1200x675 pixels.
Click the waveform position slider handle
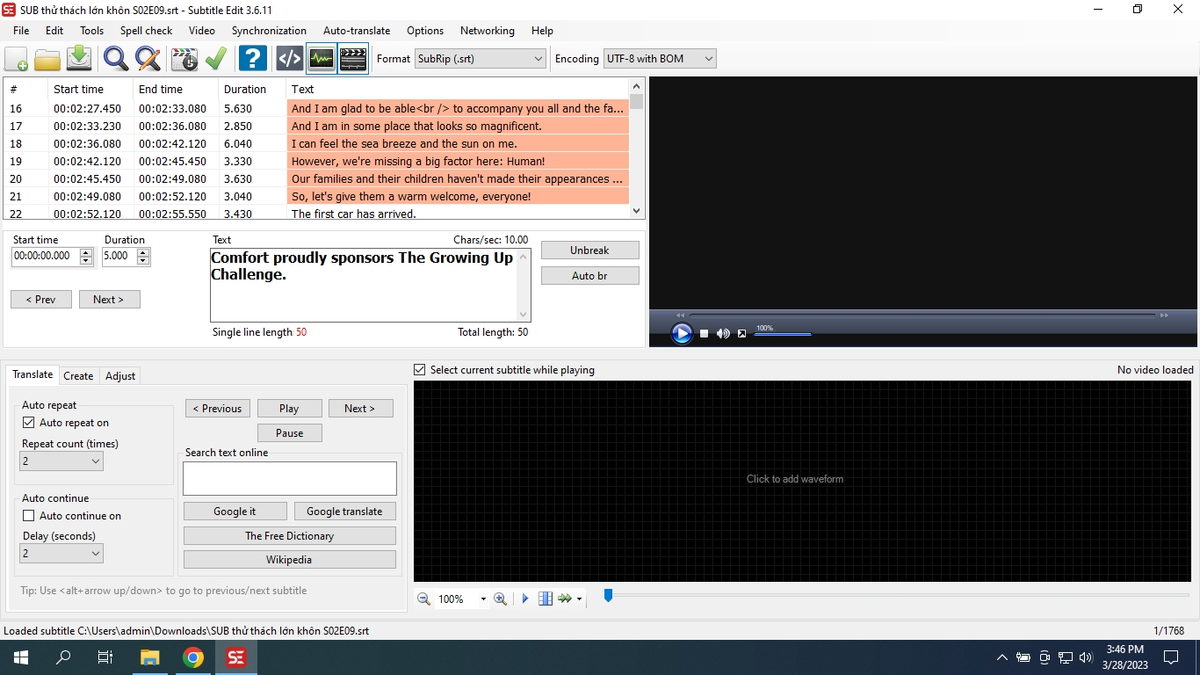point(607,597)
